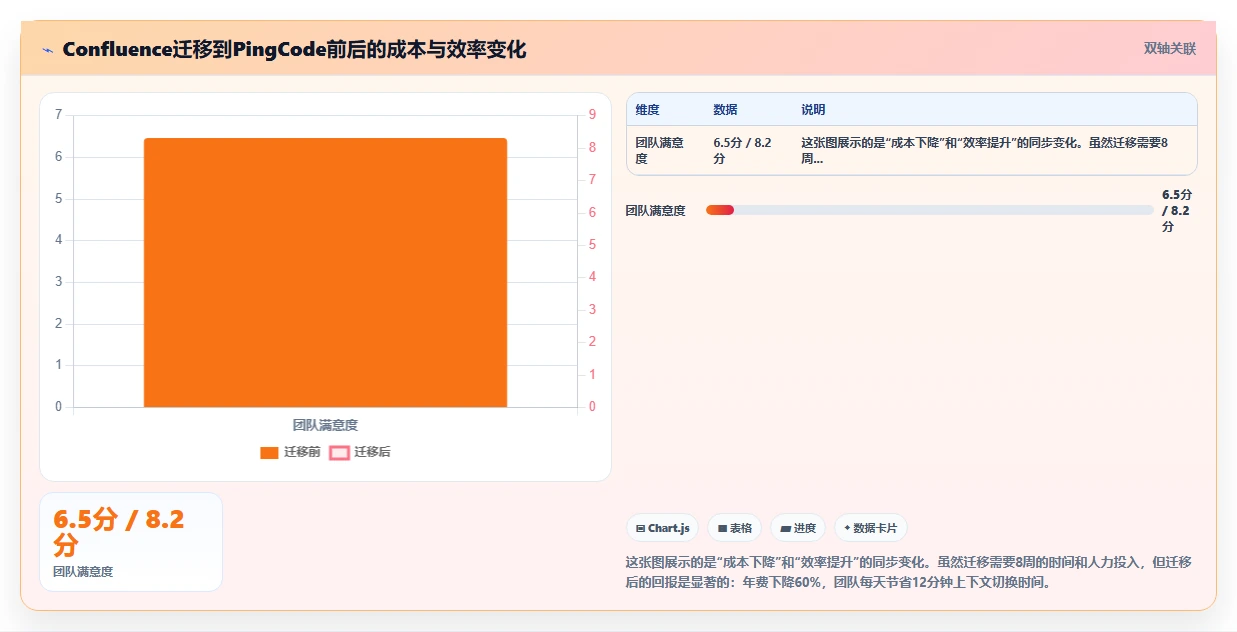Click the pink 迁移后 legend swatch
The width and height of the screenshot is (1237, 632).
339,453
